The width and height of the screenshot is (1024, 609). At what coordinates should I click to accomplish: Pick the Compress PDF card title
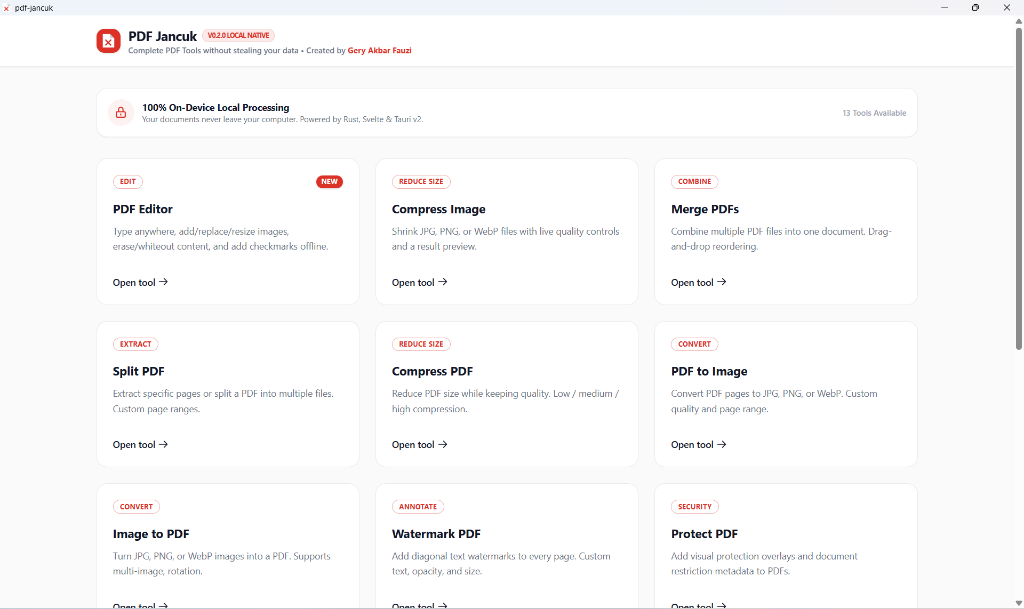[x=432, y=371]
